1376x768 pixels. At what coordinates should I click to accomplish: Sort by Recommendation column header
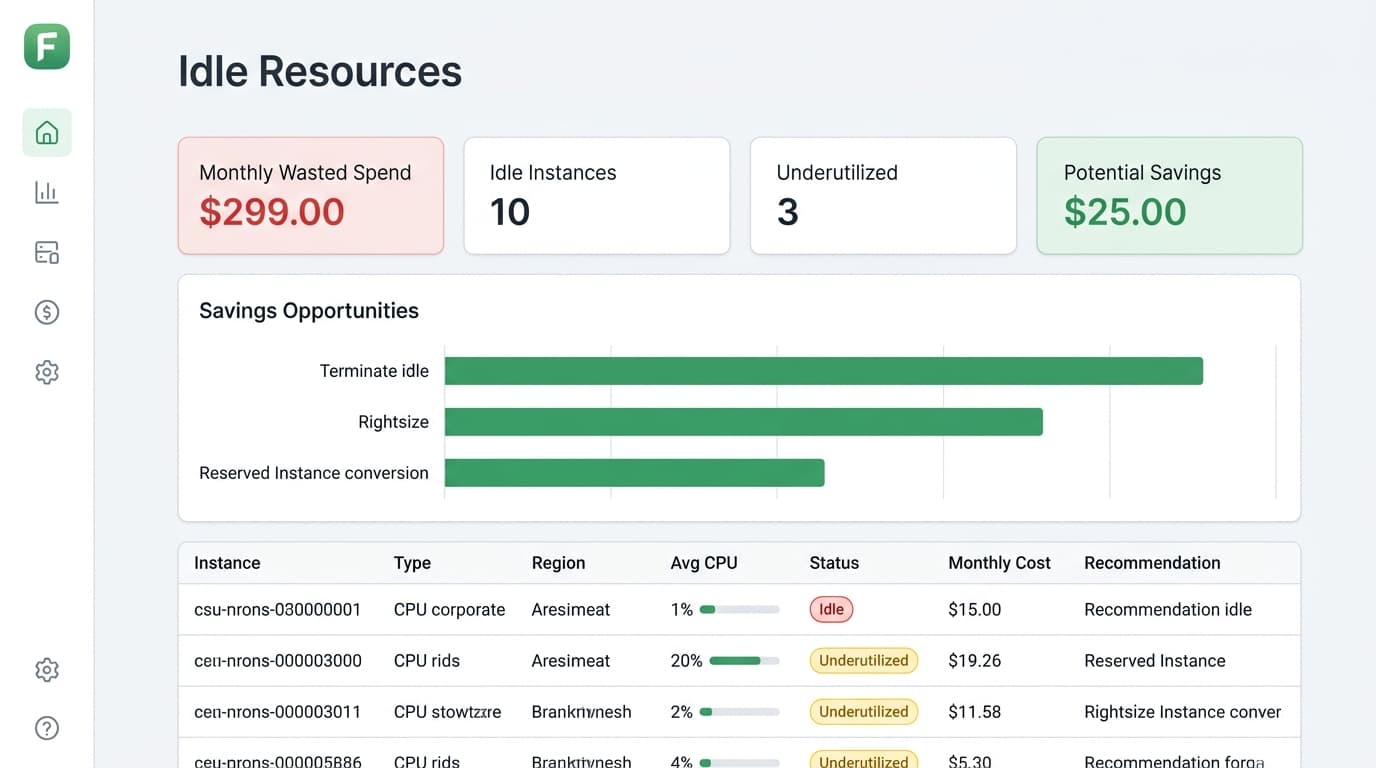click(x=1152, y=563)
